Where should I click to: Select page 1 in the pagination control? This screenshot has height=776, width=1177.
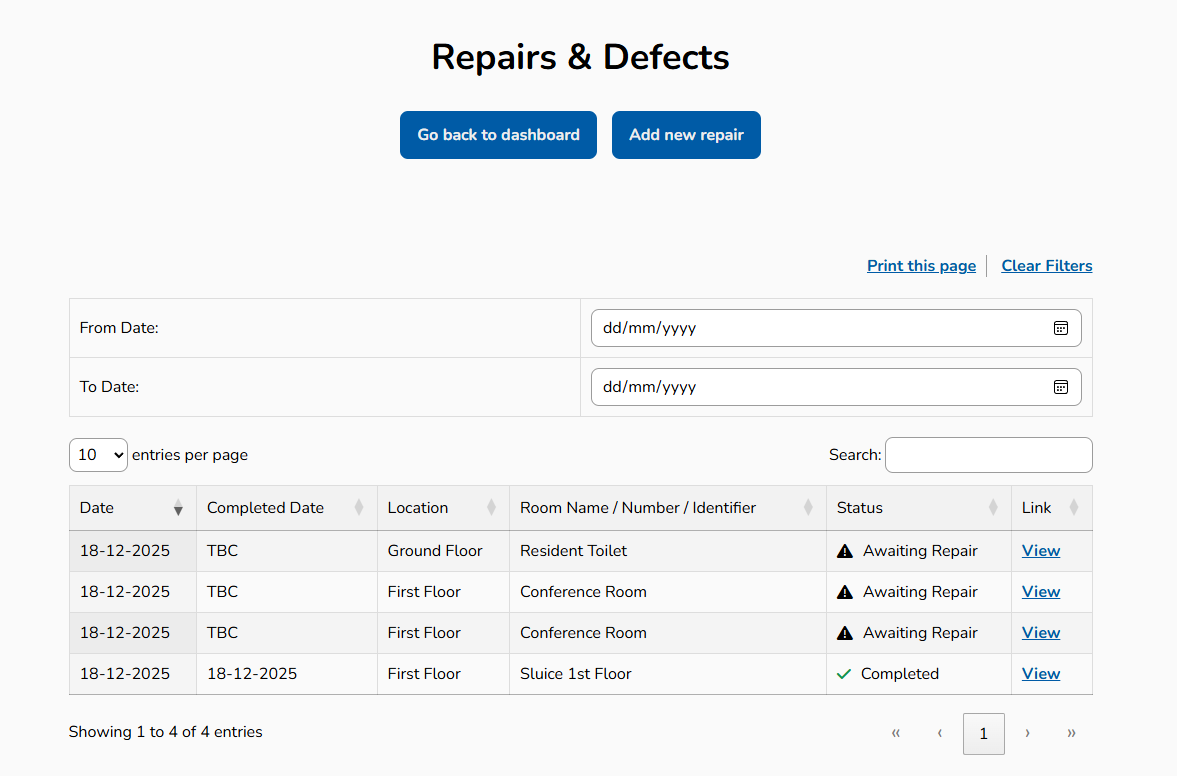(x=983, y=733)
